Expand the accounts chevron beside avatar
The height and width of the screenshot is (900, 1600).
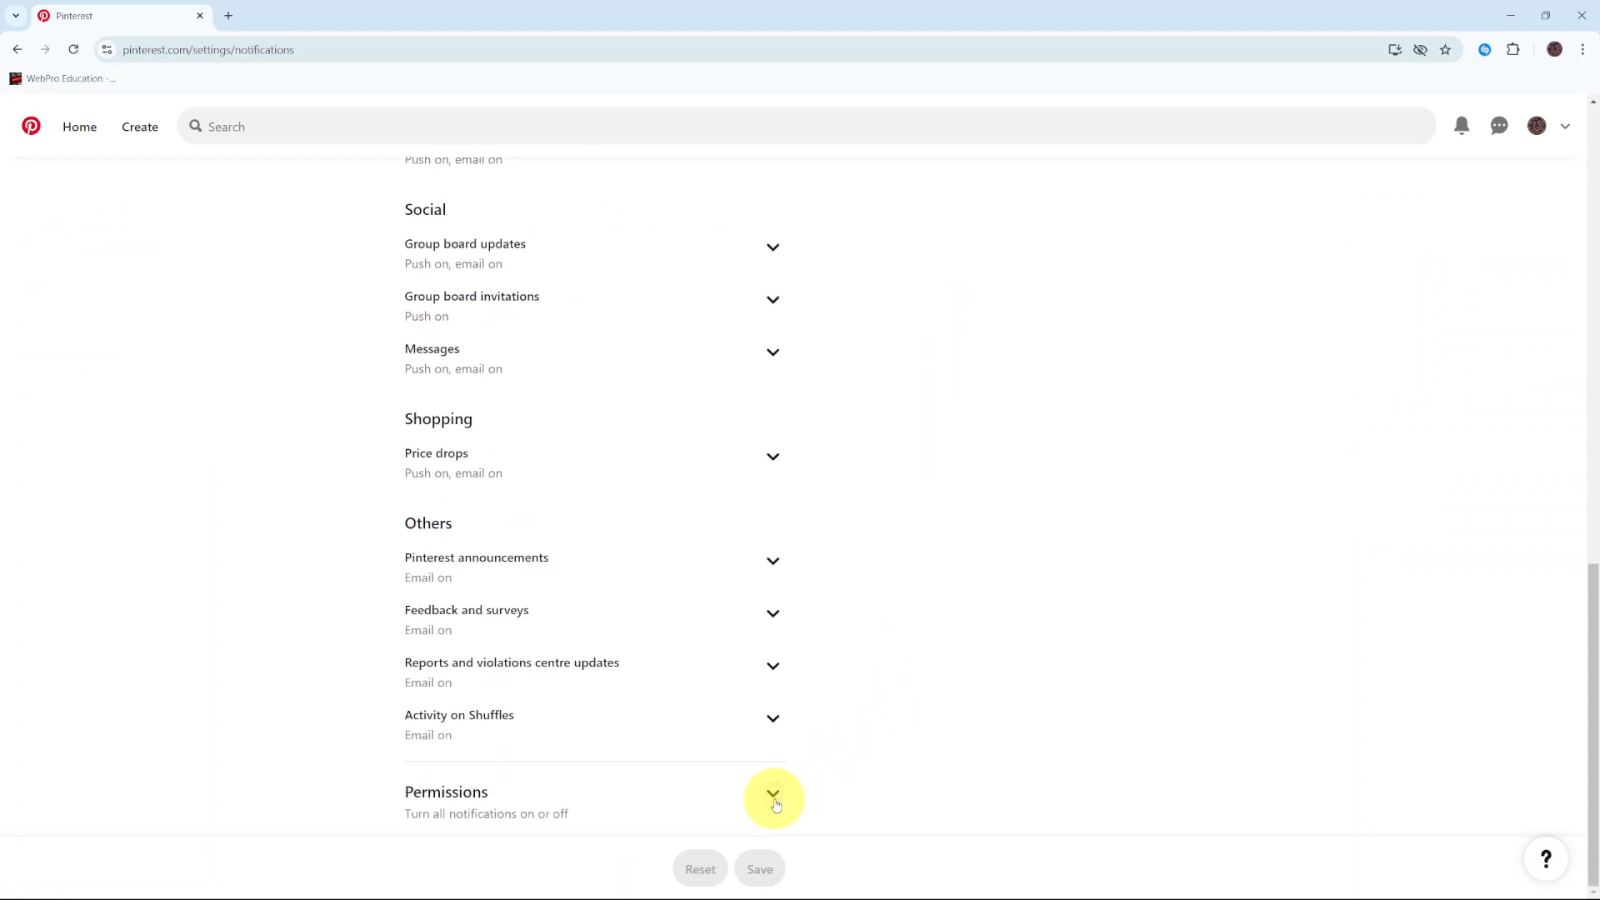pos(1565,127)
